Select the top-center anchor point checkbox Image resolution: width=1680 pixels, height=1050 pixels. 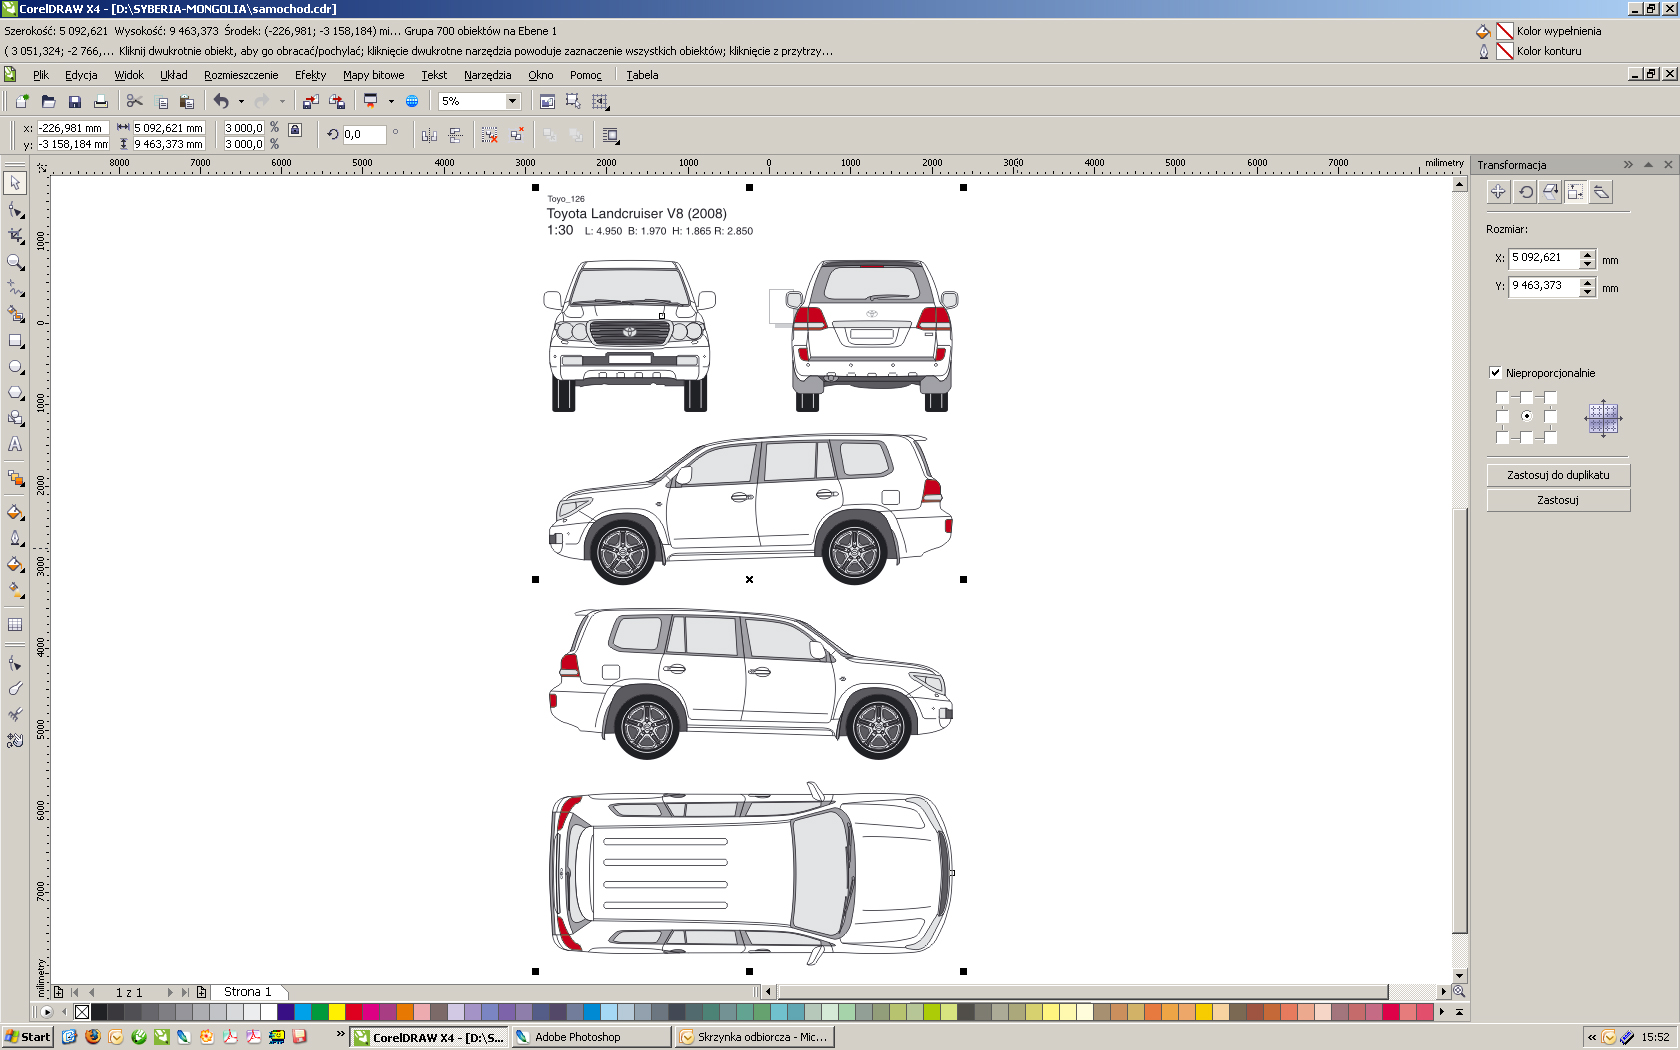(1526, 397)
